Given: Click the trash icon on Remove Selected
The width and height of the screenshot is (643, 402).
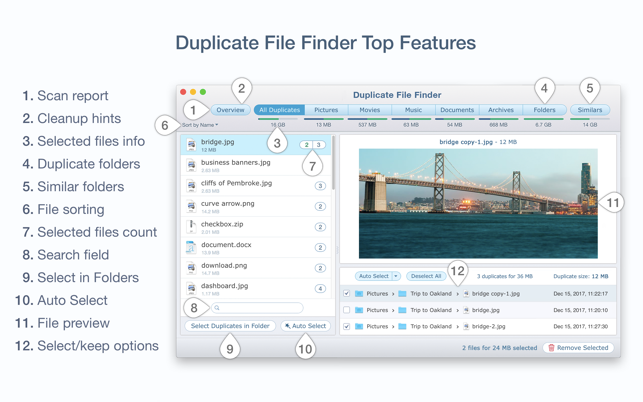Looking at the screenshot, I should [x=551, y=348].
